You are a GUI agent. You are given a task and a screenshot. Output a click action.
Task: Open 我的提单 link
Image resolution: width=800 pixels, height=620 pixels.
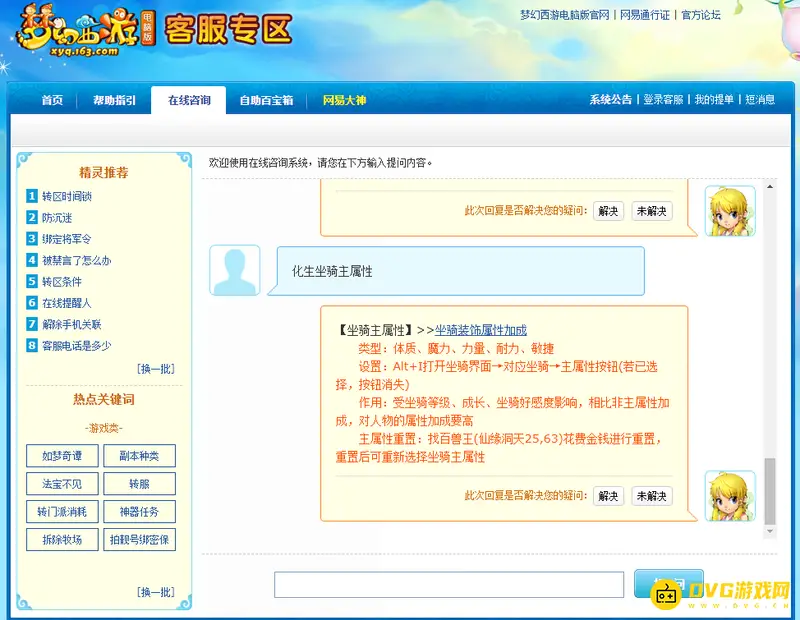[x=714, y=100]
